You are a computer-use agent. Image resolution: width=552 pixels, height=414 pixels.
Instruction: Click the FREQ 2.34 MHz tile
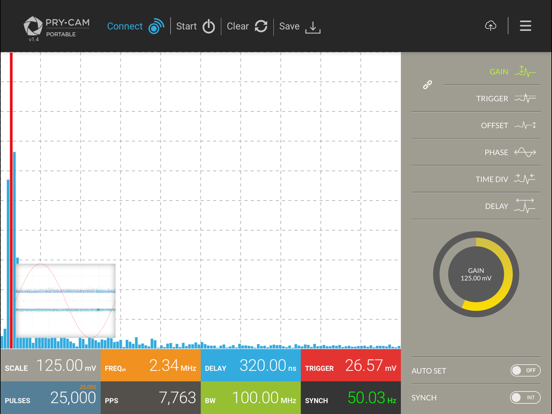click(x=151, y=365)
